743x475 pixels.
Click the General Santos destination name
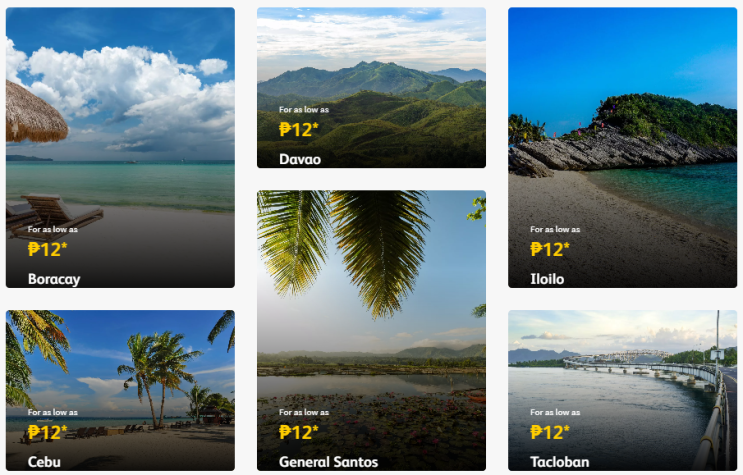(328, 462)
